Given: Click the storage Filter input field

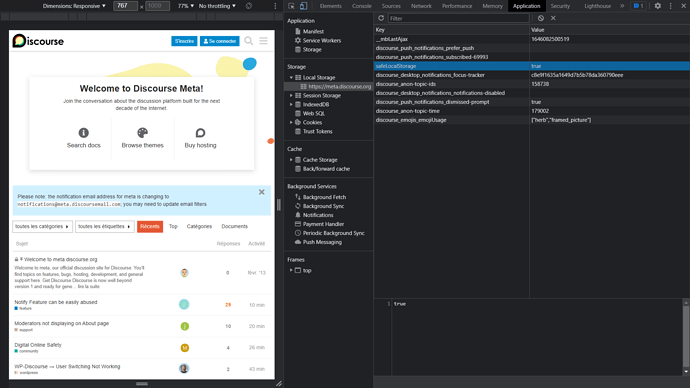Looking at the screenshot, I should click(x=458, y=18).
